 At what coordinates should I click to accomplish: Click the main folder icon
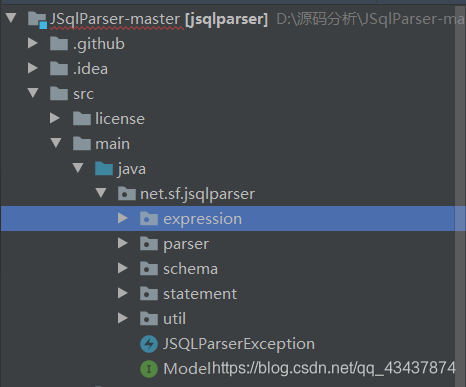pos(82,143)
